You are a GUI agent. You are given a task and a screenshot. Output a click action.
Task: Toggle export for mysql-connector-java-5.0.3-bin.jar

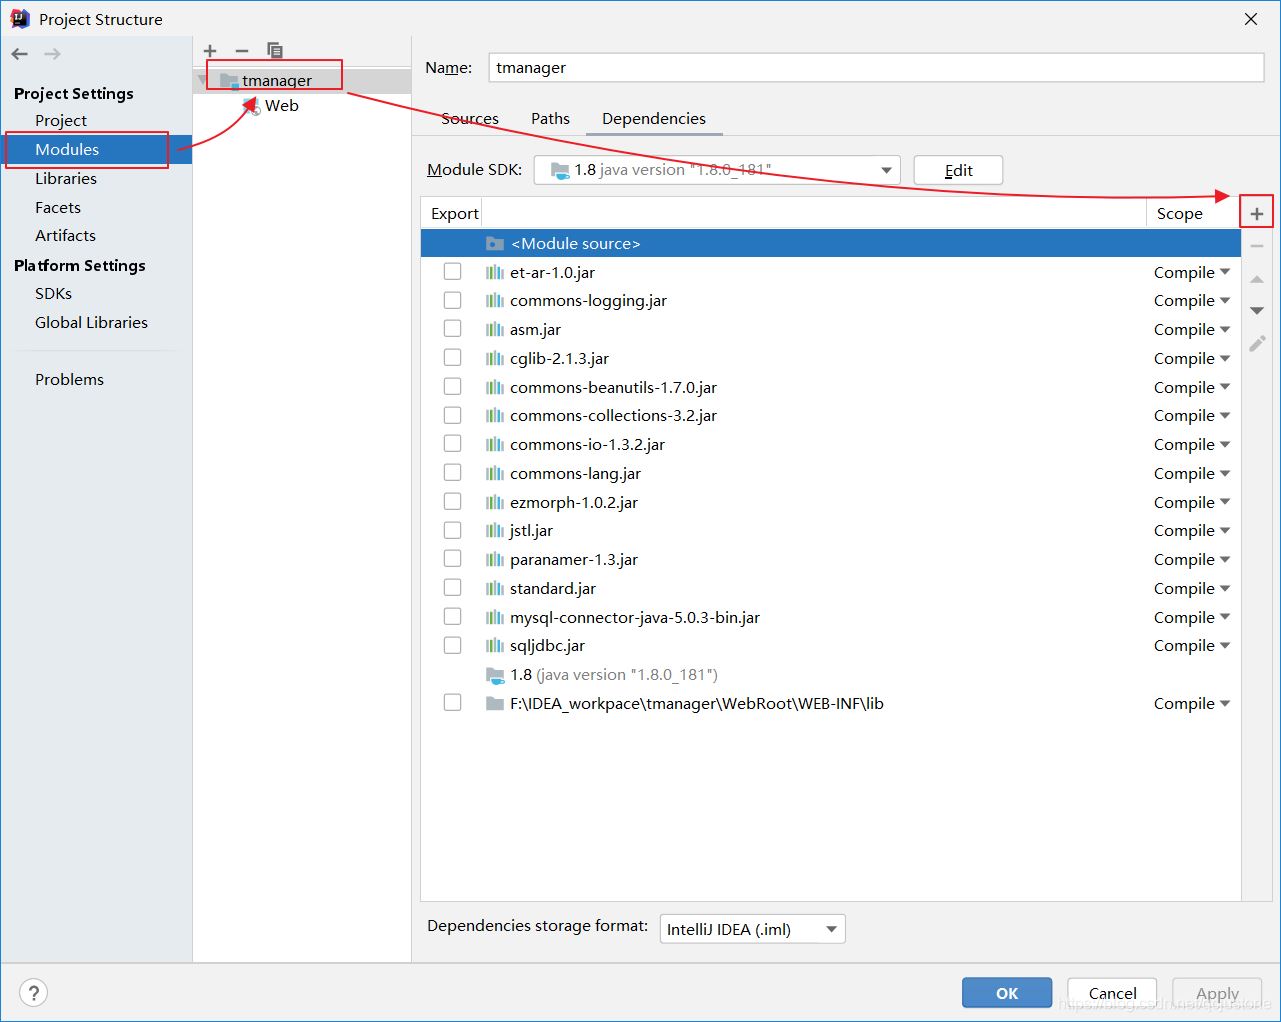point(452,617)
